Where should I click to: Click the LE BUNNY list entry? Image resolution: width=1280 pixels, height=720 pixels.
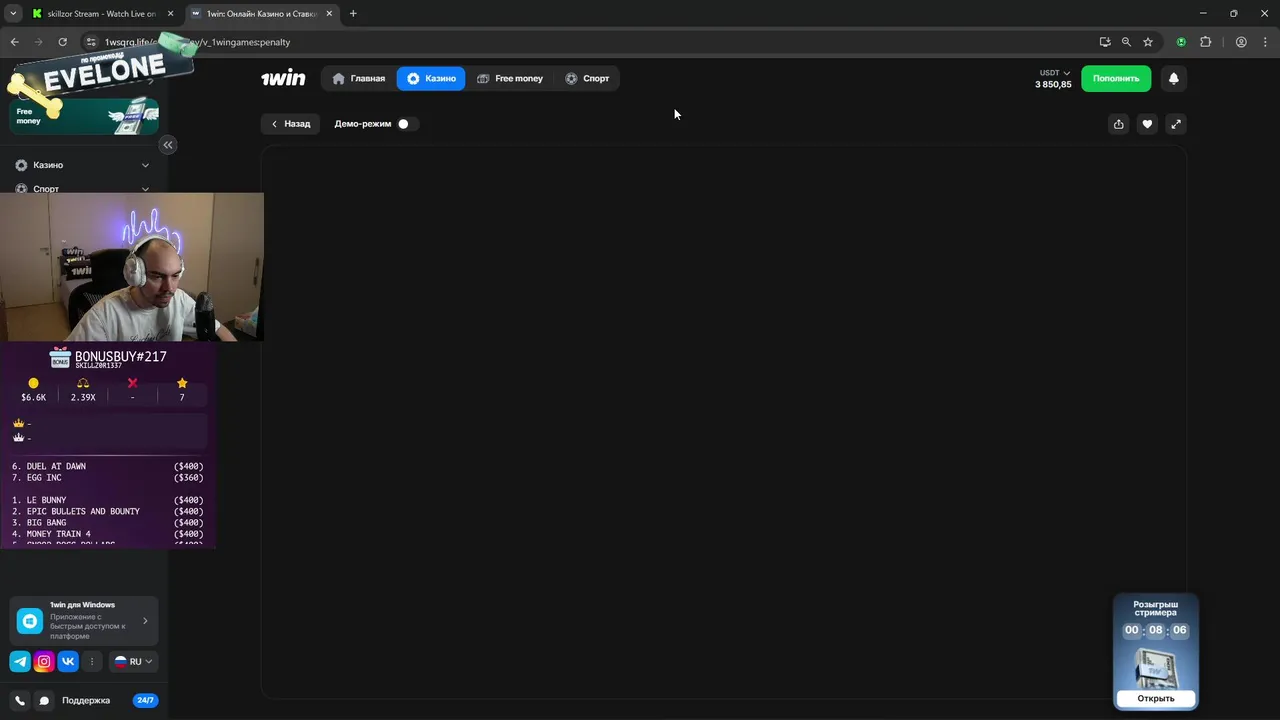click(x=107, y=500)
